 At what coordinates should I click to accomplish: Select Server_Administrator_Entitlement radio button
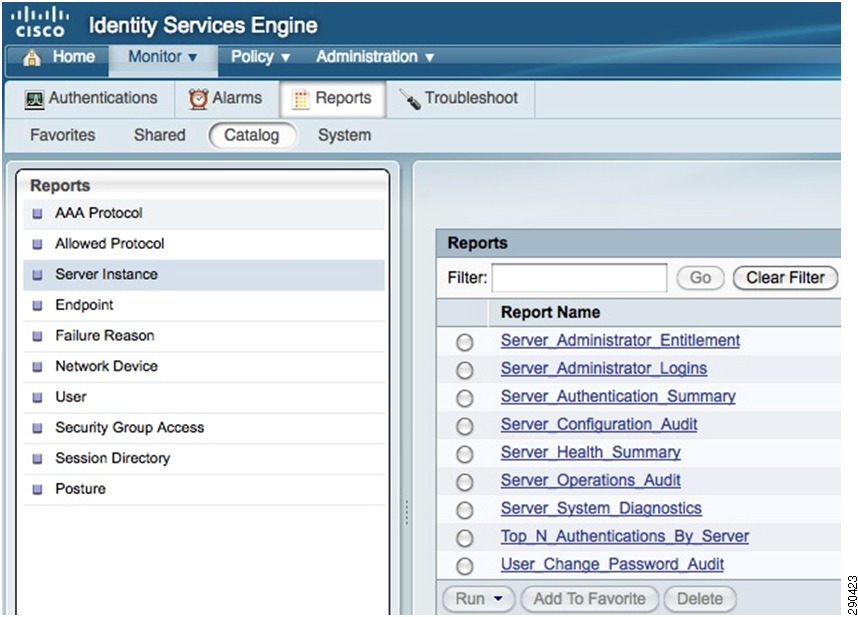[465, 342]
